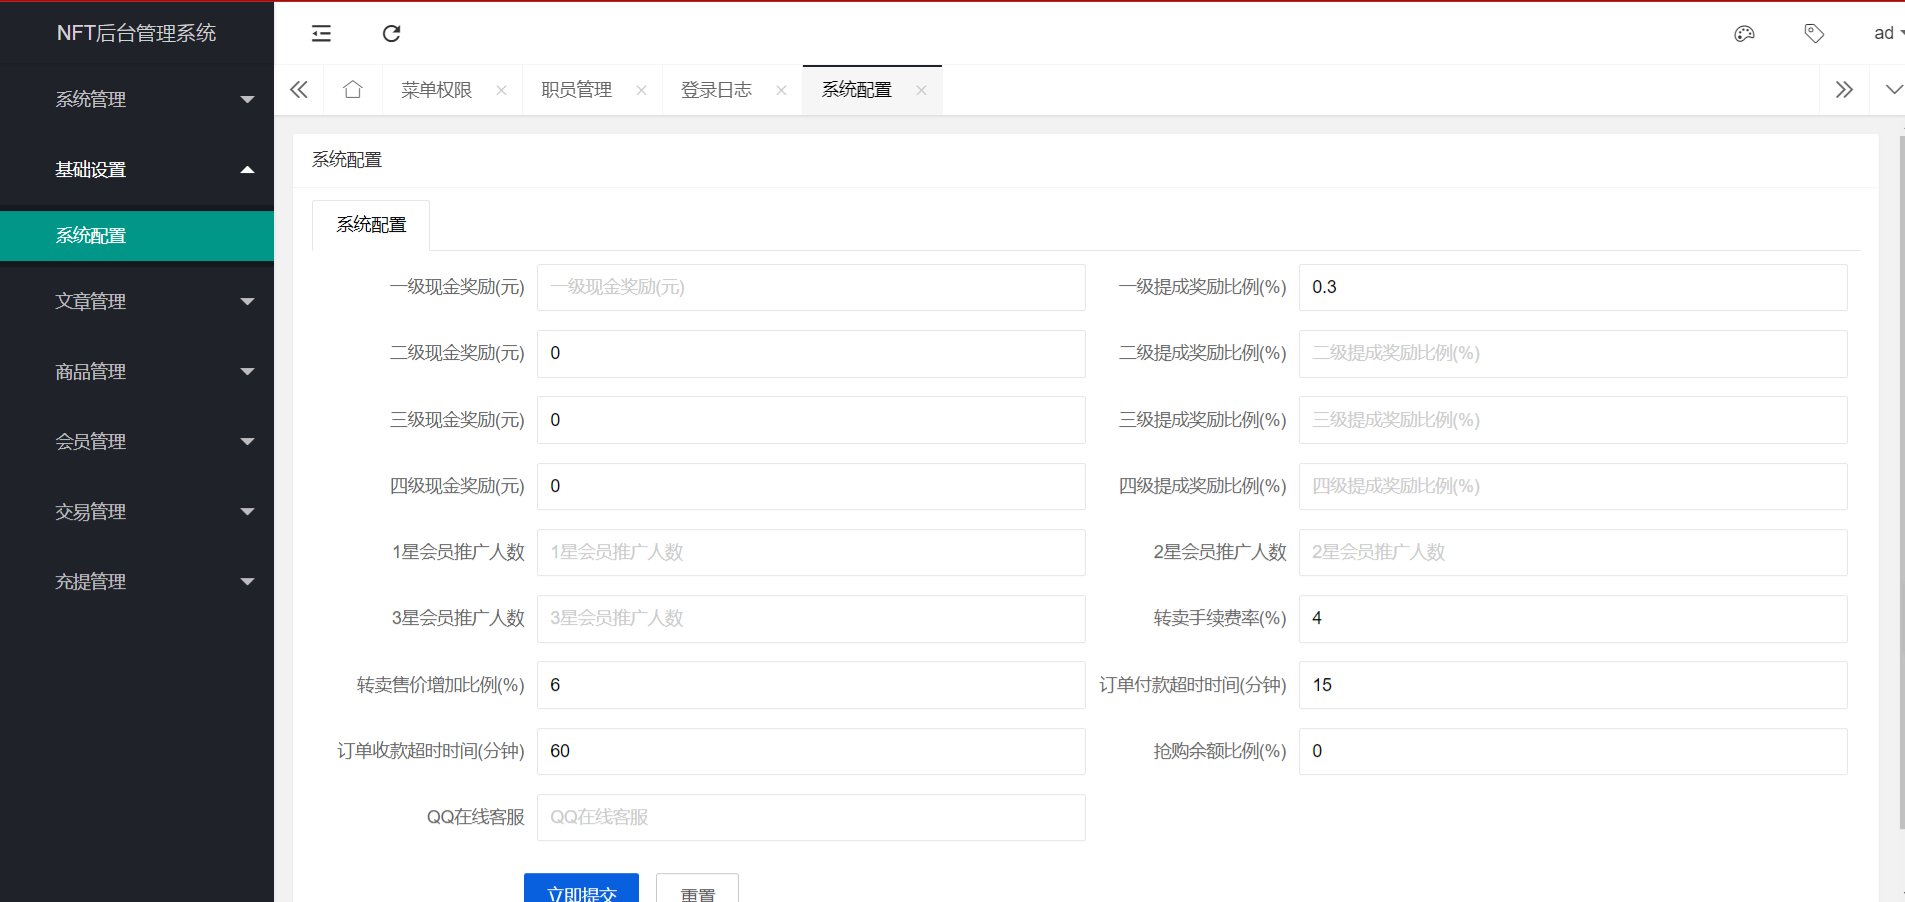Collapse the 基础设置 menu
Viewport: 1905px width, 902px height.
point(137,169)
